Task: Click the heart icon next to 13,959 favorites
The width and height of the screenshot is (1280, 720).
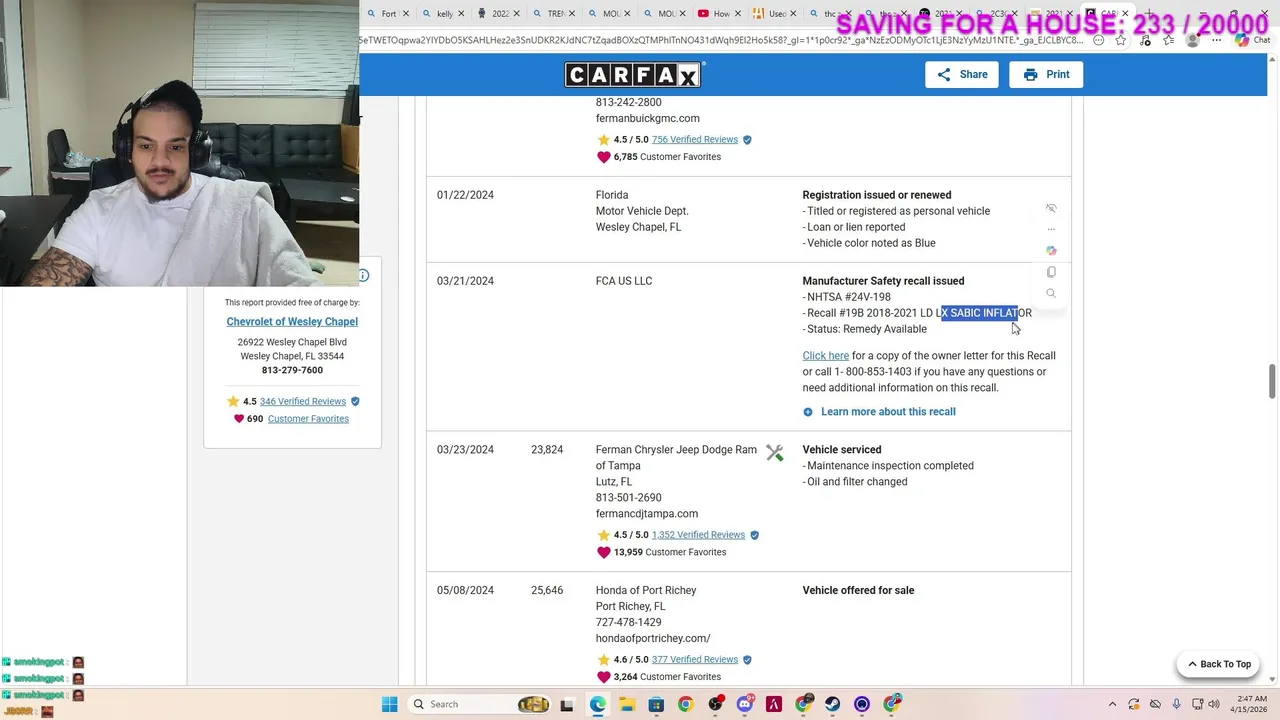Action: tap(603, 552)
